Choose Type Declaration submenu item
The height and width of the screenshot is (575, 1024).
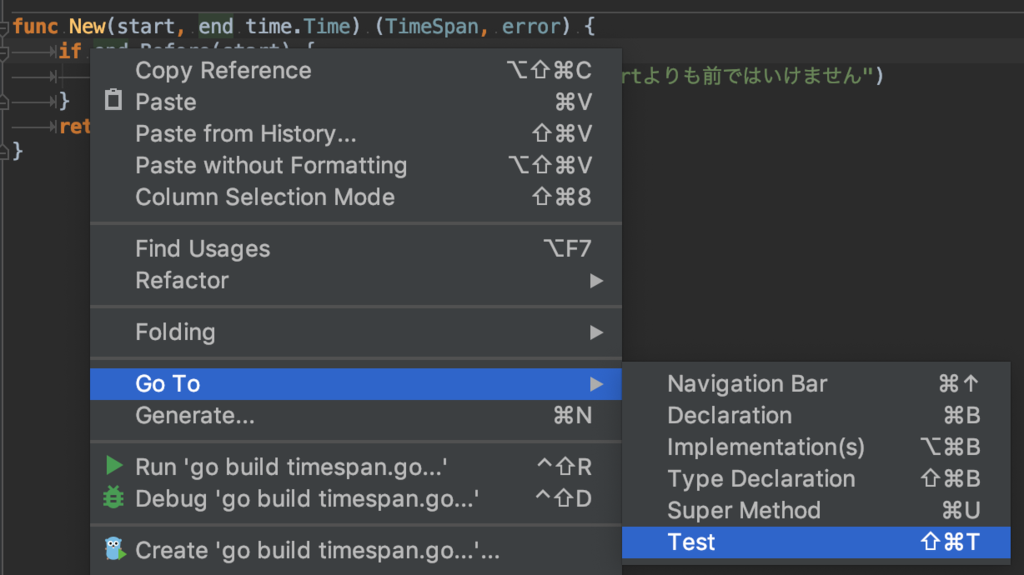point(761,479)
